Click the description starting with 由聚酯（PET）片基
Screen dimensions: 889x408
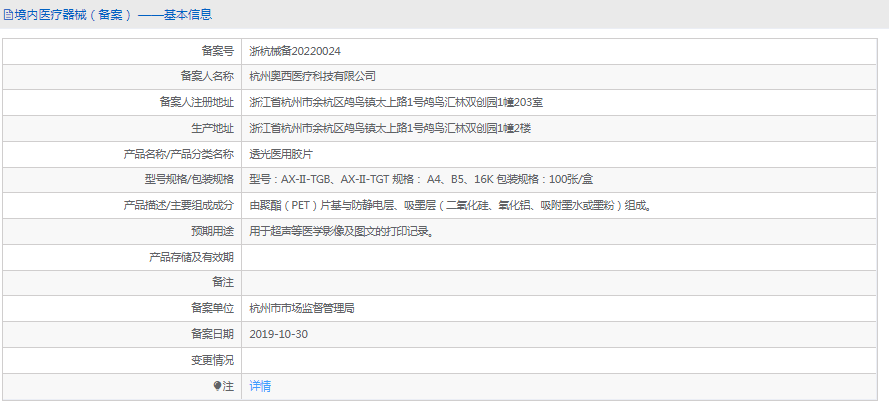450,206
